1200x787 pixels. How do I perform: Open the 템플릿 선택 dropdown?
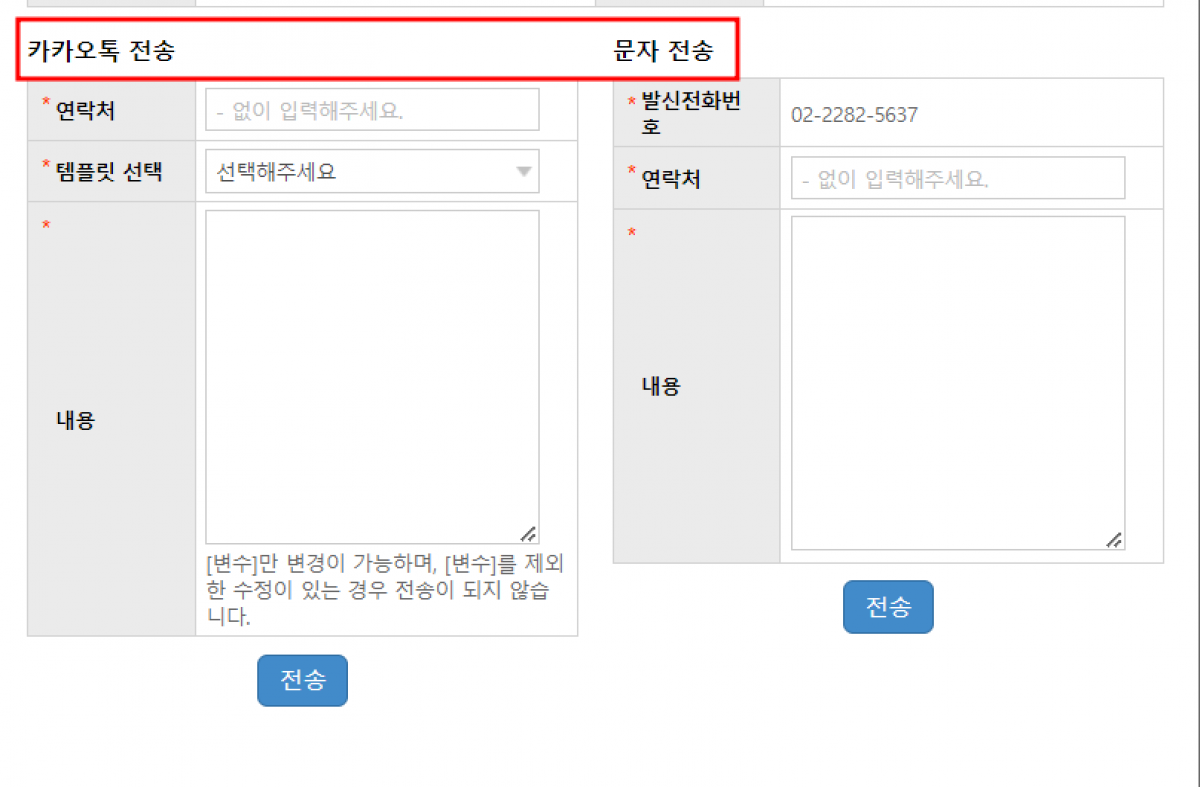(371, 171)
